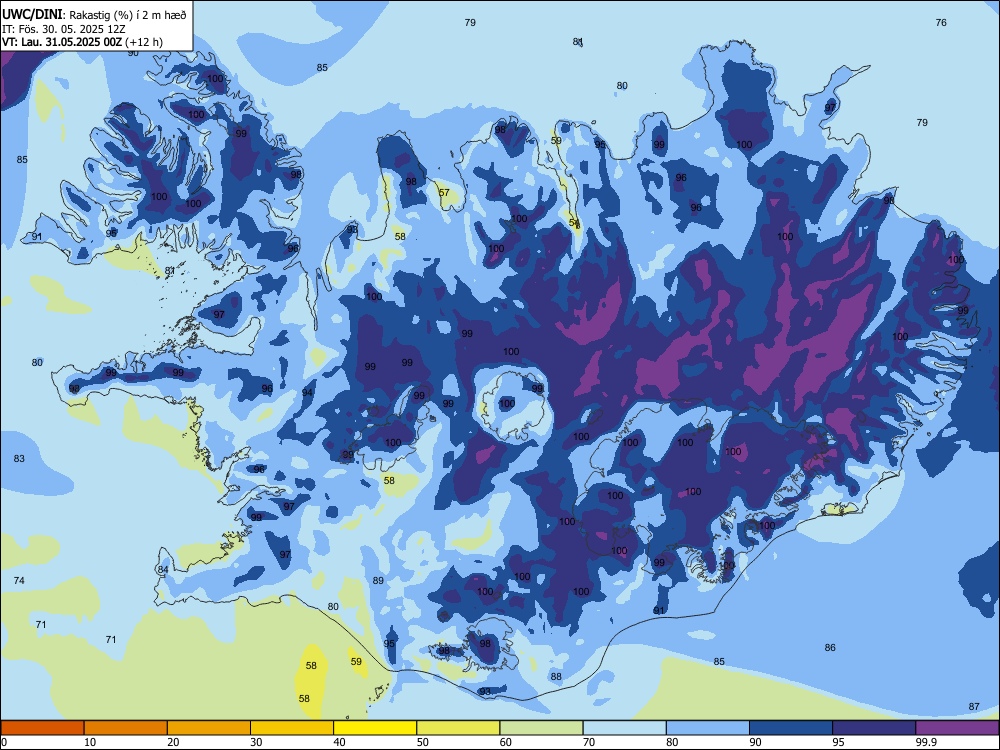Click the humidity value '83' on the map
The image size is (1000, 750).
pyautogui.click(x=19, y=459)
